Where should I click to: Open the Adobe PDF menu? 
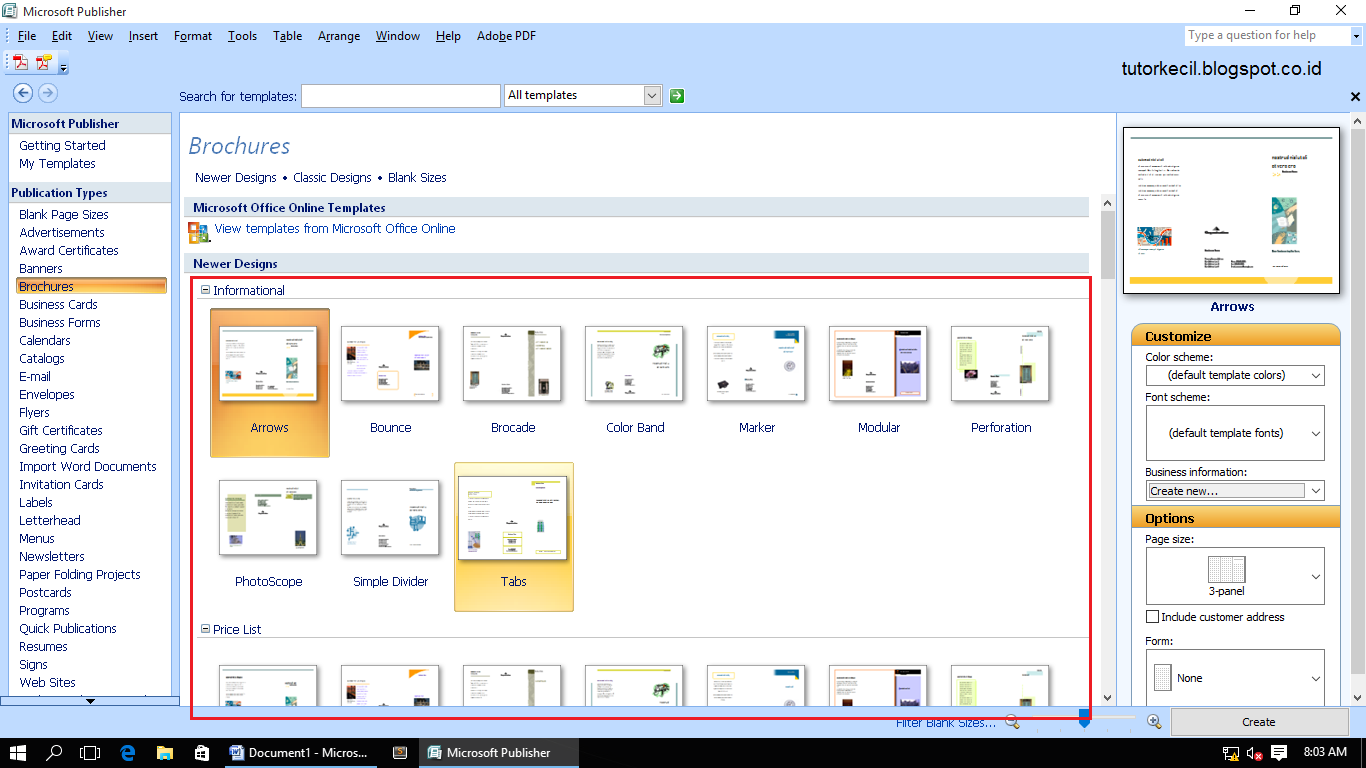point(506,35)
